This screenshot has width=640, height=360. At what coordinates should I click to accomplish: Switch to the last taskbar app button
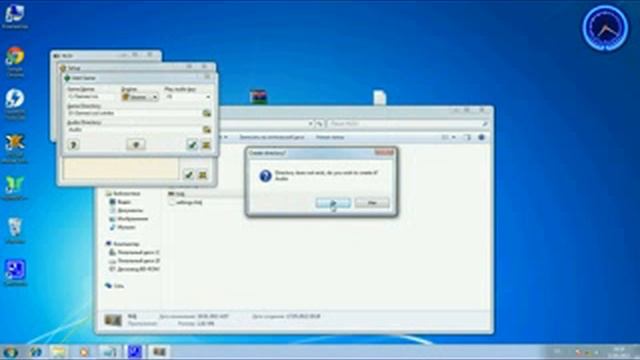(x=159, y=352)
